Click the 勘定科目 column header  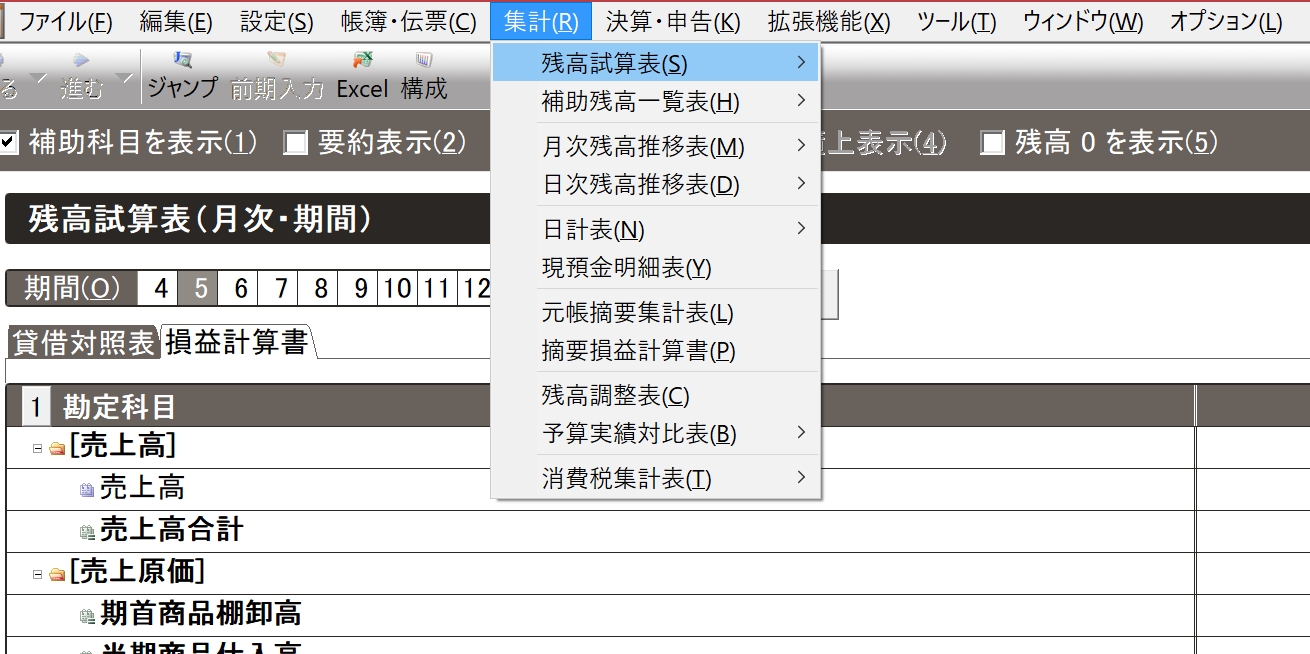[119, 407]
